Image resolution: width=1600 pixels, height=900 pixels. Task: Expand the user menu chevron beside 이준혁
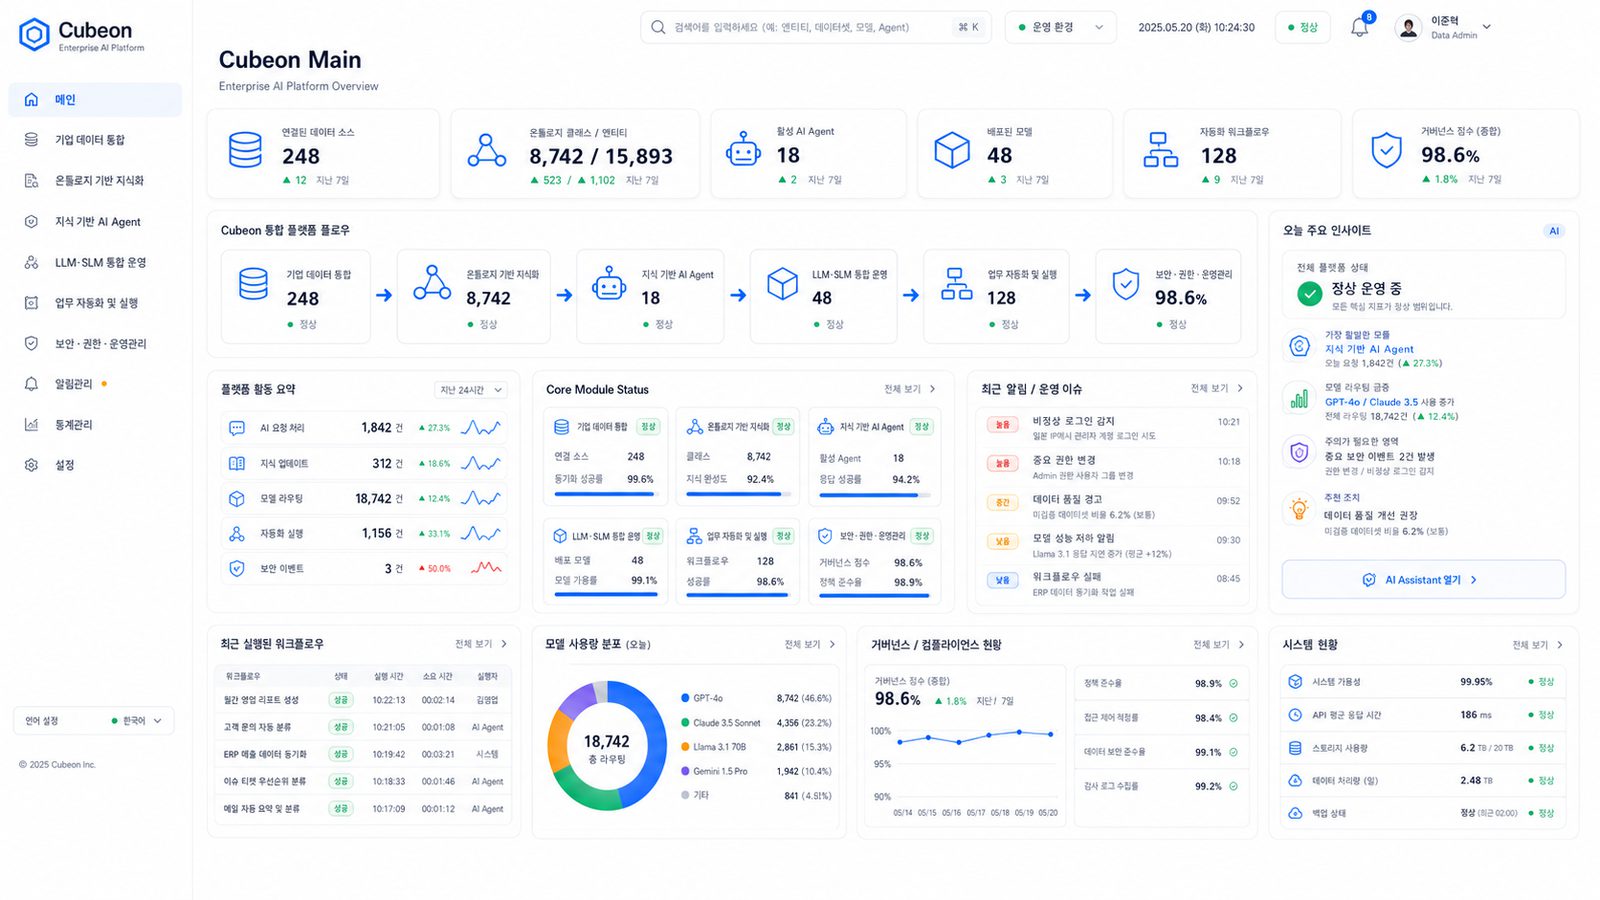pos(1487,27)
